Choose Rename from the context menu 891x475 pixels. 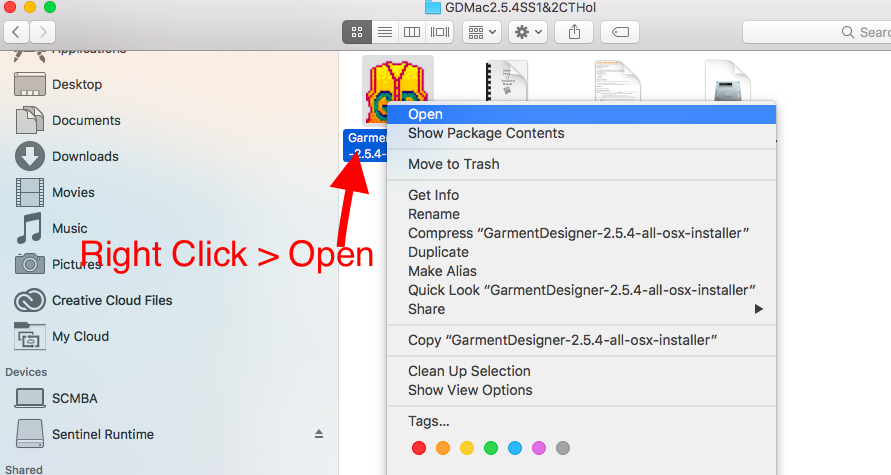pyautogui.click(x=581, y=214)
